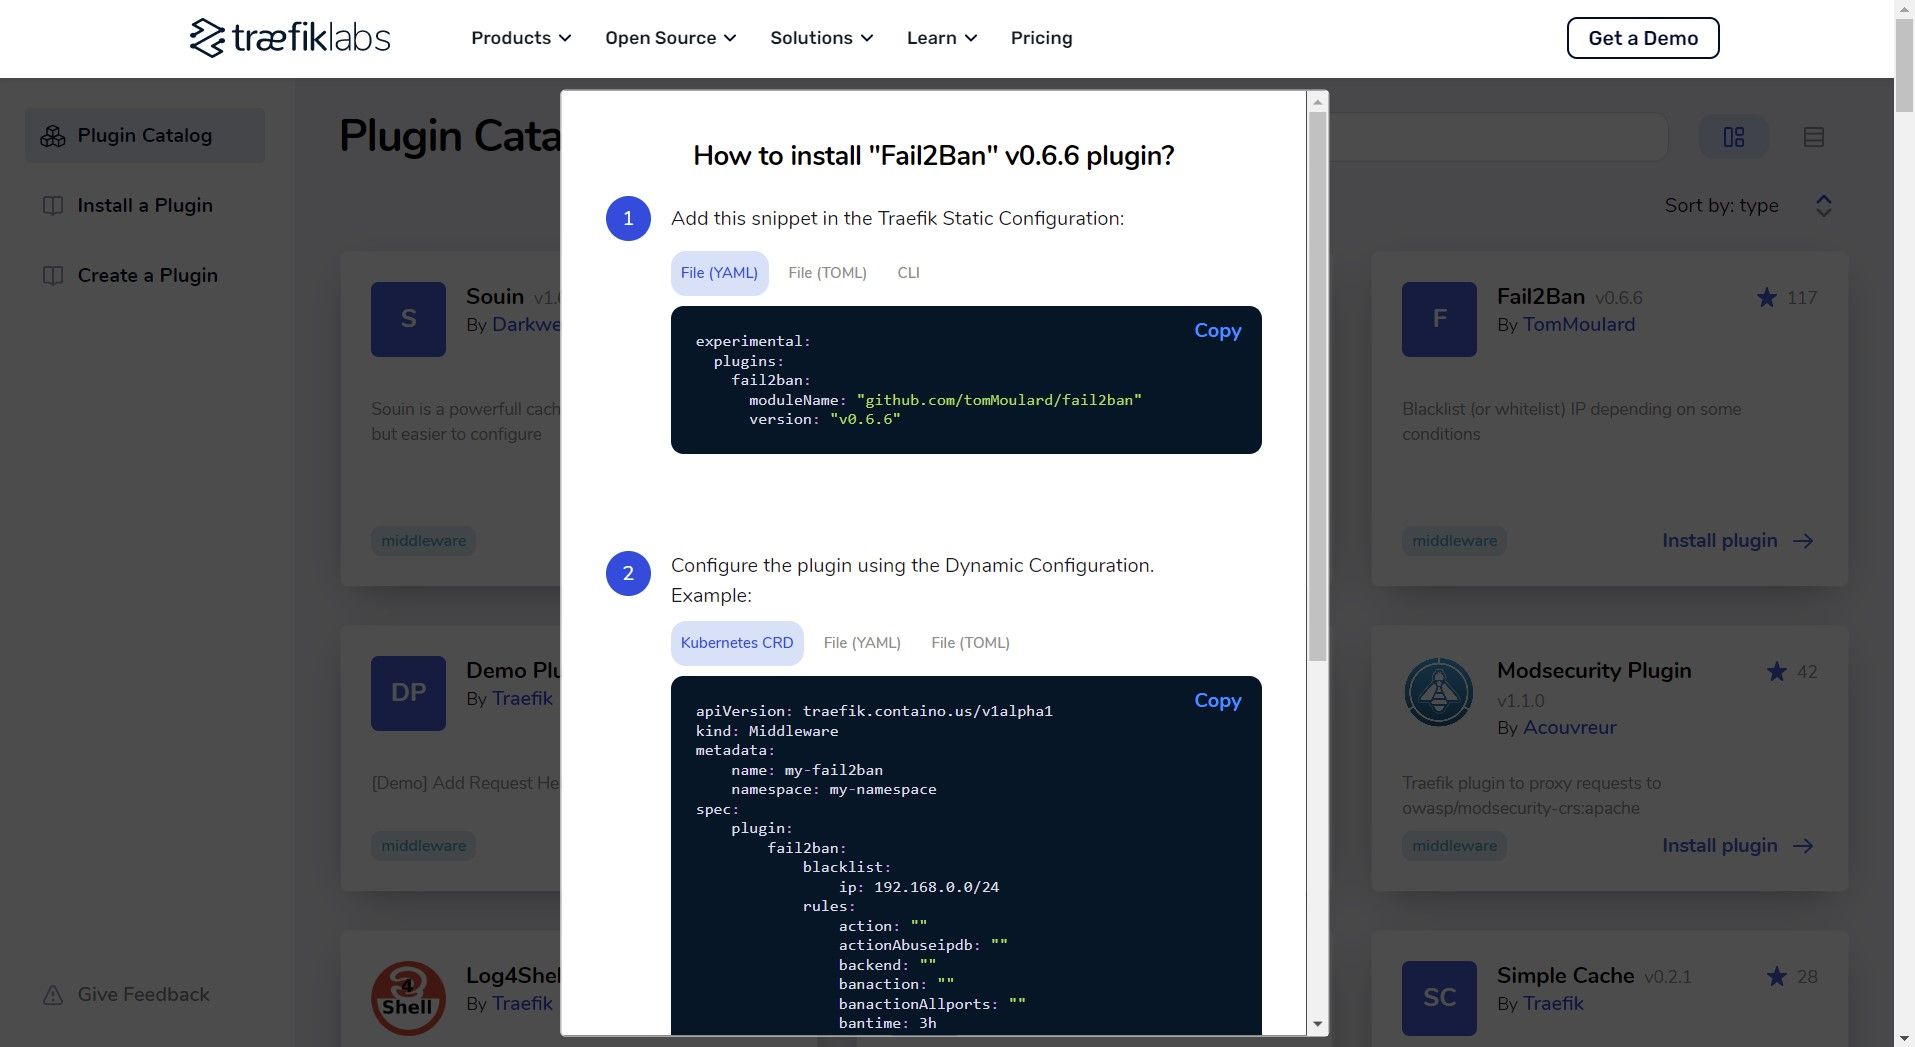
Task: Click the Install a Plugin book icon
Action: [x=53, y=206]
